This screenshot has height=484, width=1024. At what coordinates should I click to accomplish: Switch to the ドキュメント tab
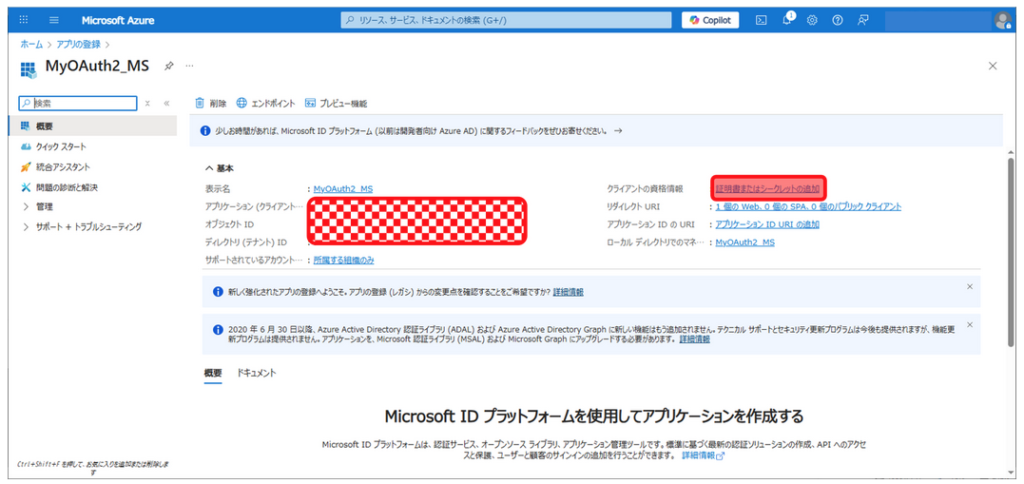tap(257, 373)
